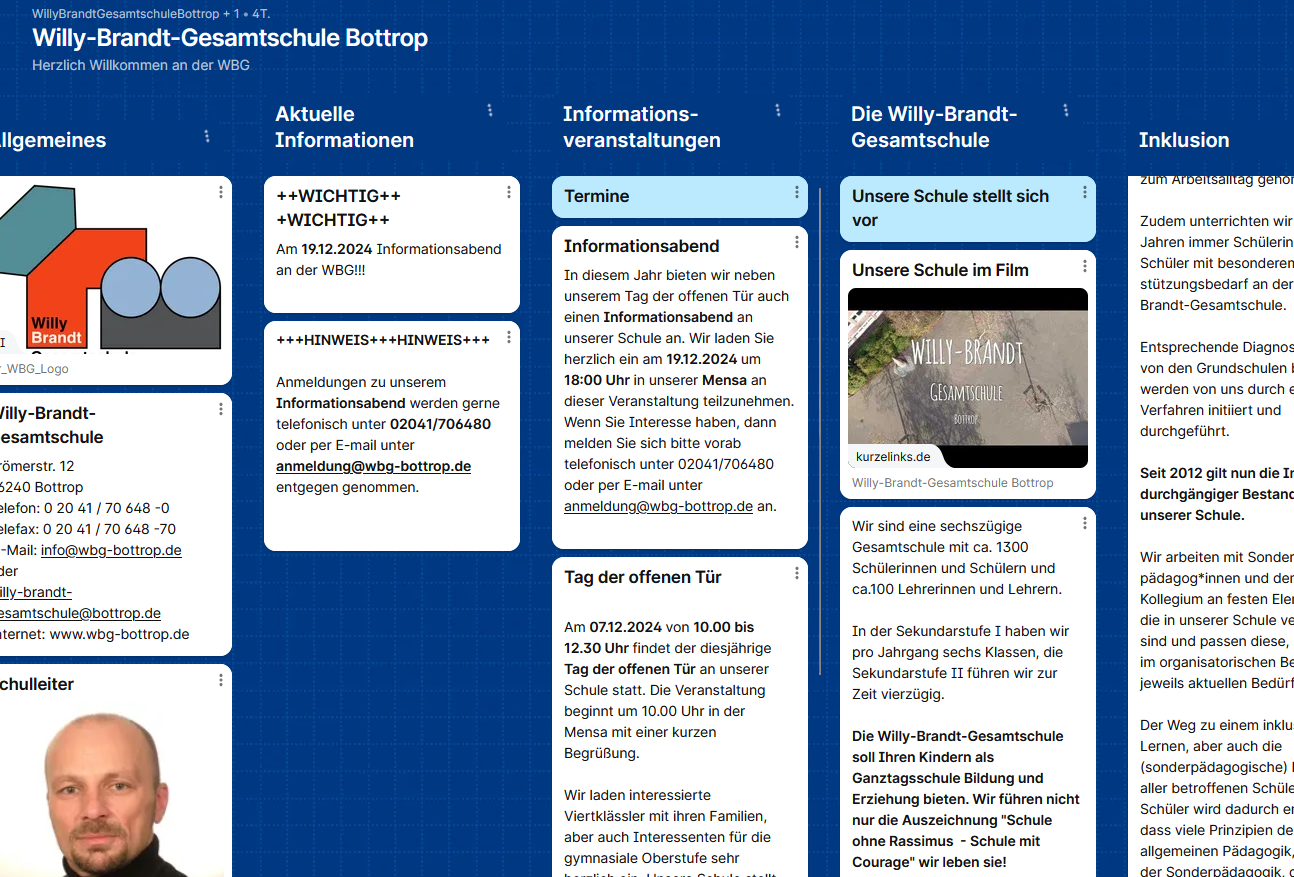Image resolution: width=1294 pixels, height=877 pixels.
Task: Open the Informationsabend post more-options icon
Action: coord(797,242)
